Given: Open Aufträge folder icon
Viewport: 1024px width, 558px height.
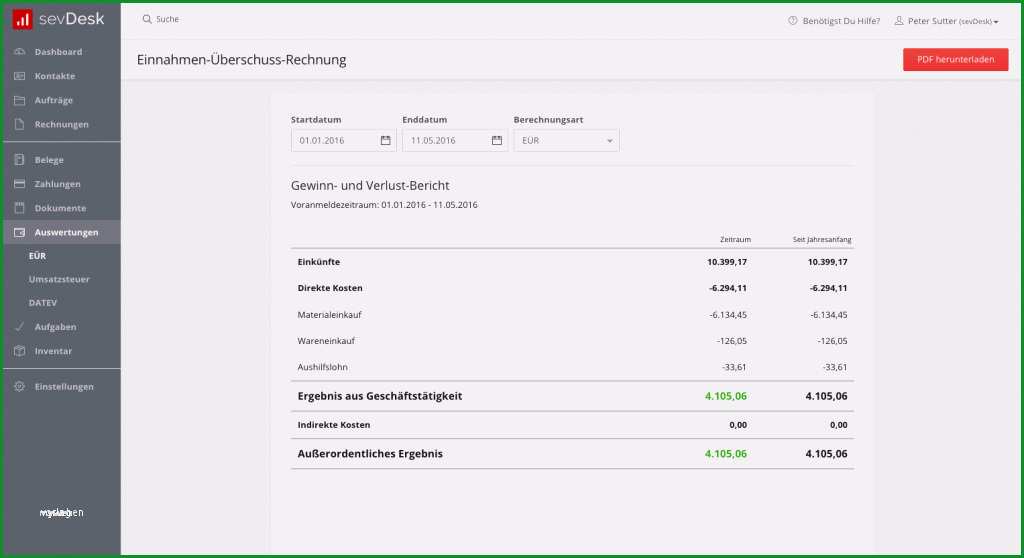Looking at the screenshot, I should tap(20, 100).
